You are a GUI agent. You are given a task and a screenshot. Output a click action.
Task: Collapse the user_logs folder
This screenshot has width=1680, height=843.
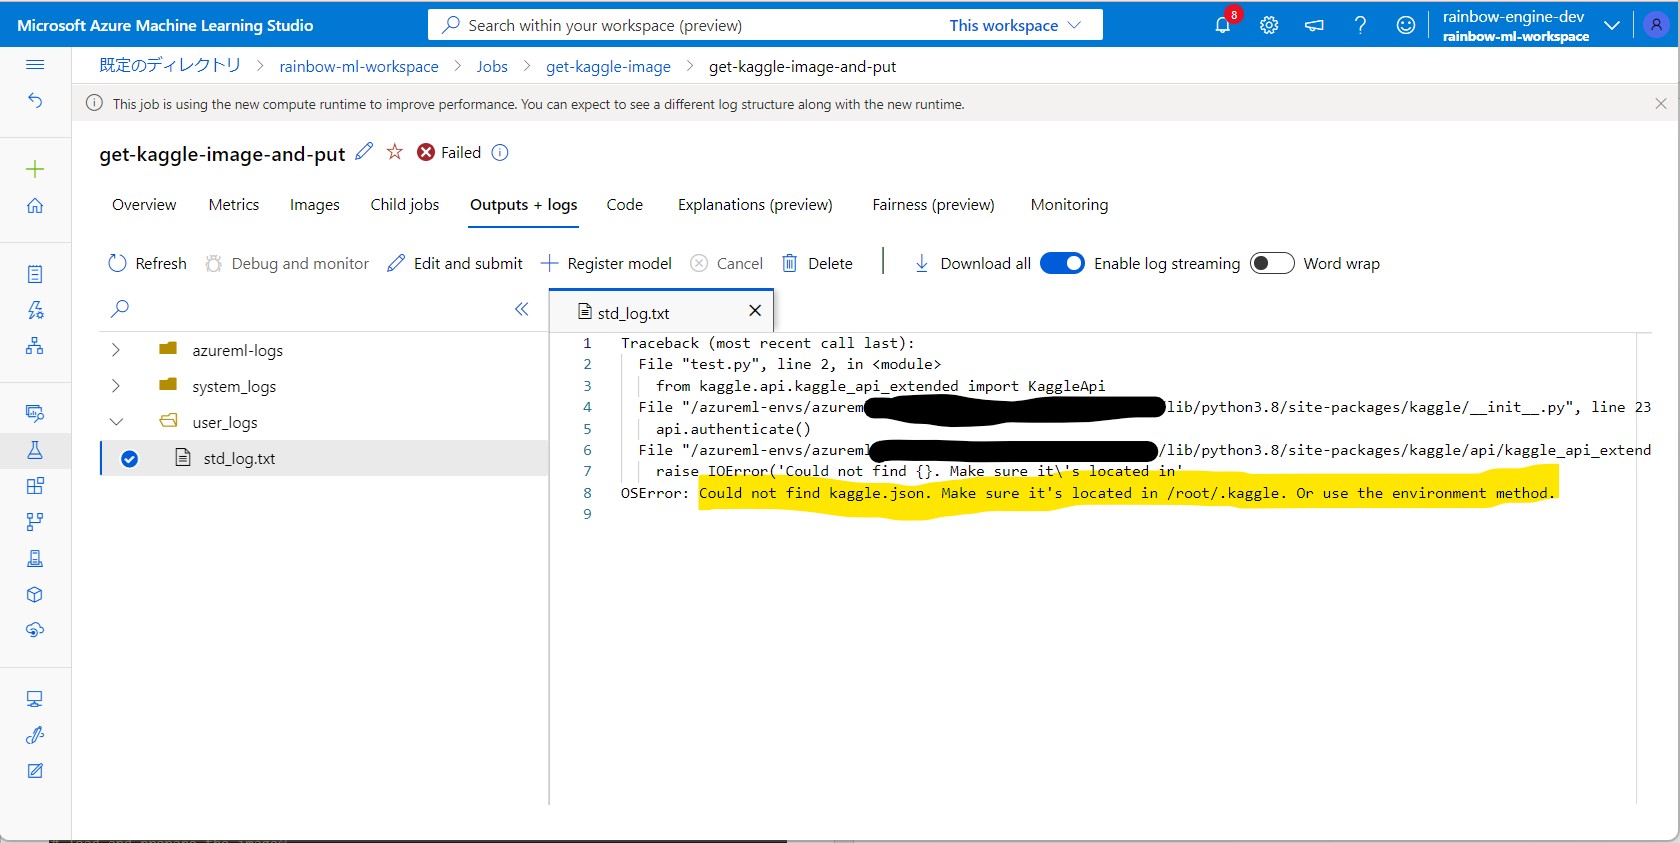(116, 422)
